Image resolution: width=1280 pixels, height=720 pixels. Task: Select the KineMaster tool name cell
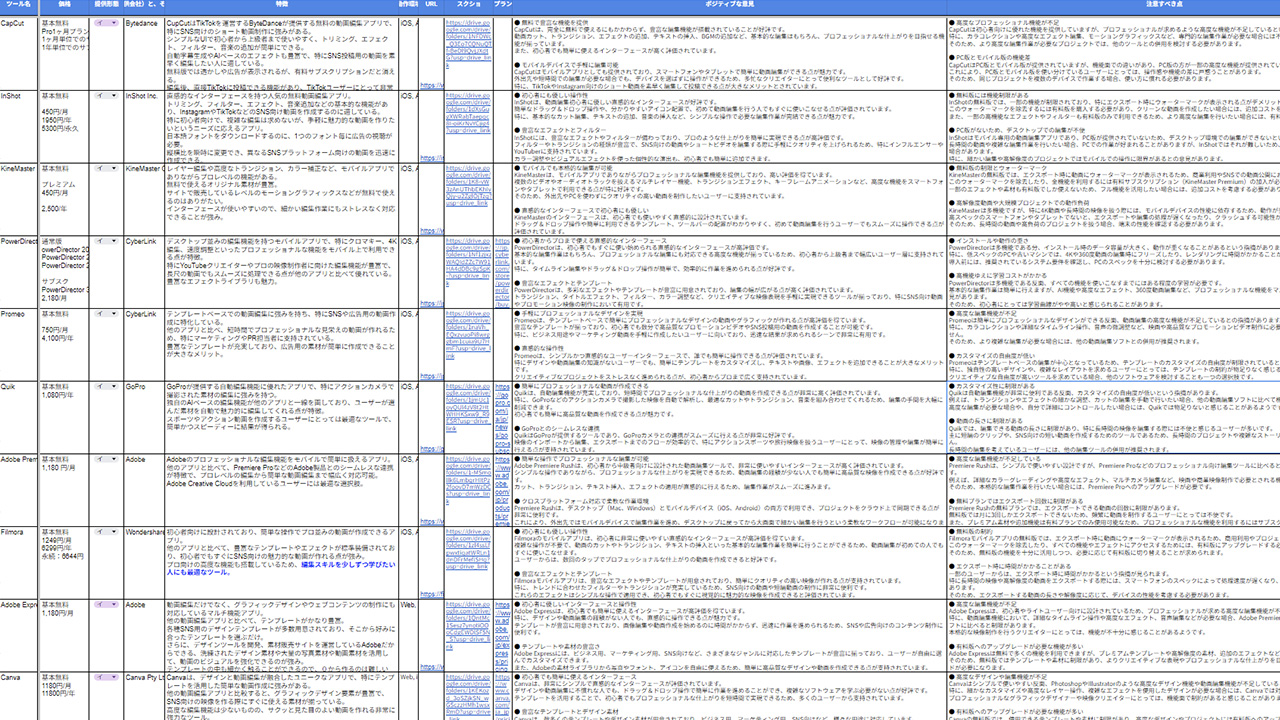tap(19, 198)
